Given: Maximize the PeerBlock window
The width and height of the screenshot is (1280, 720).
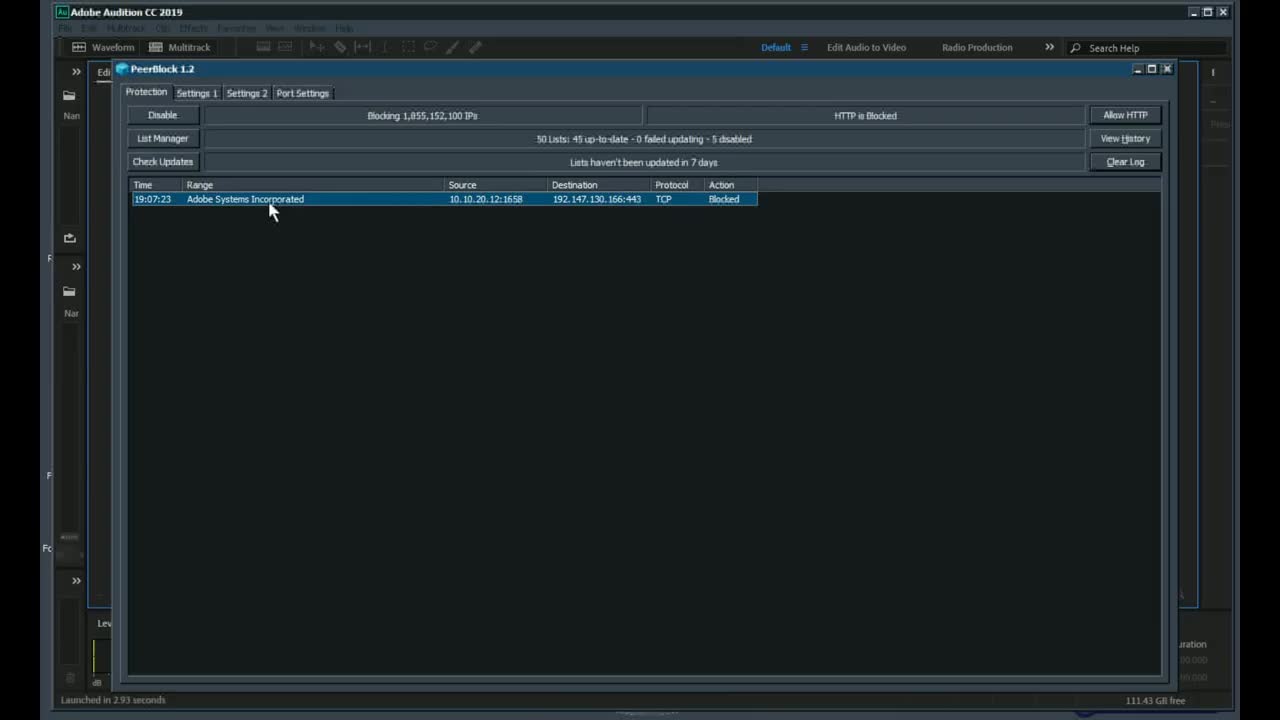Looking at the screenshot, I should (x=1151, y=69).
